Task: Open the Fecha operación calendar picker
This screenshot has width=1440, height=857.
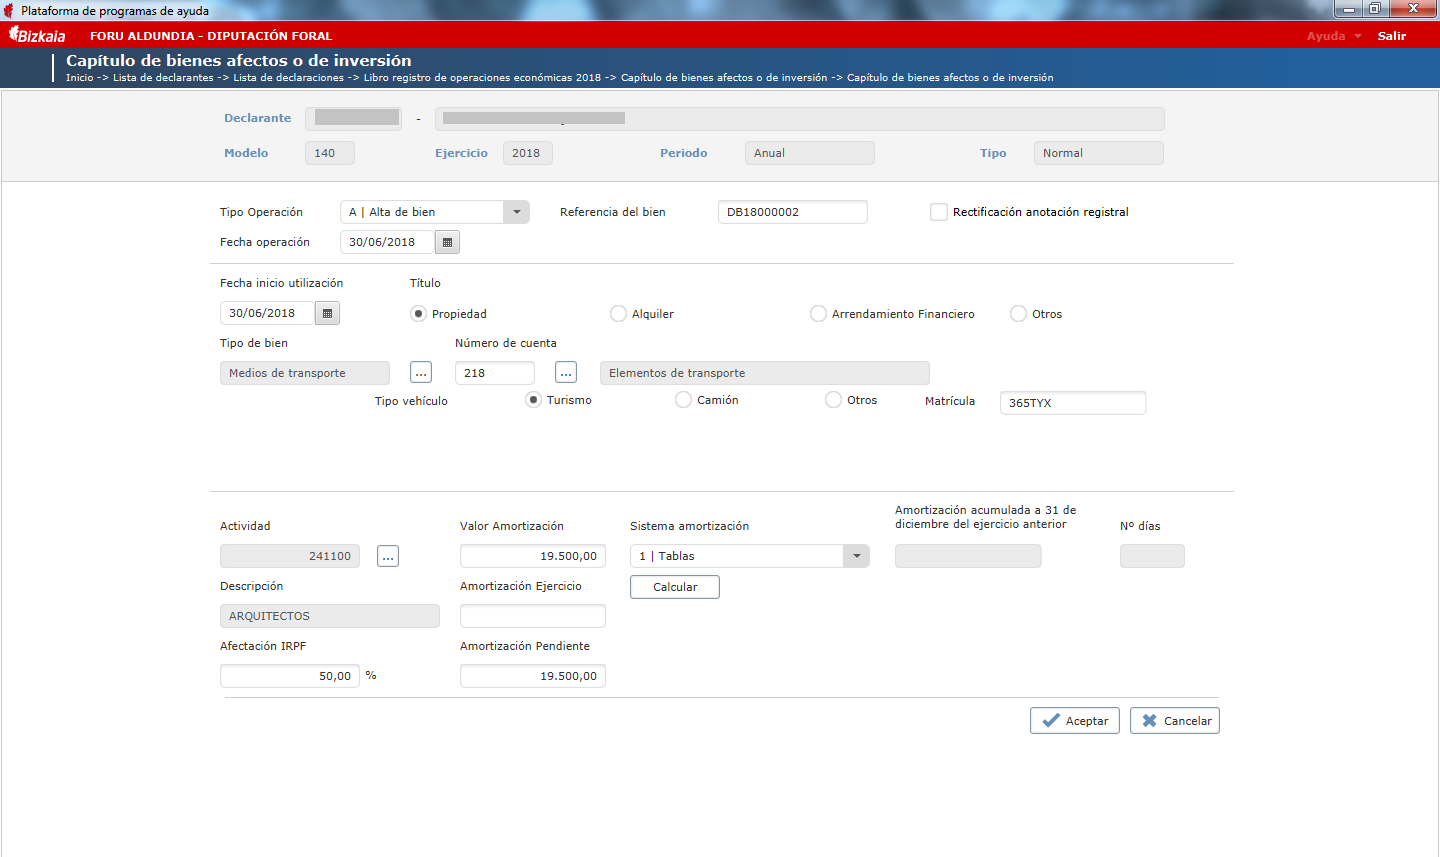Action: [x=447, y=242]
